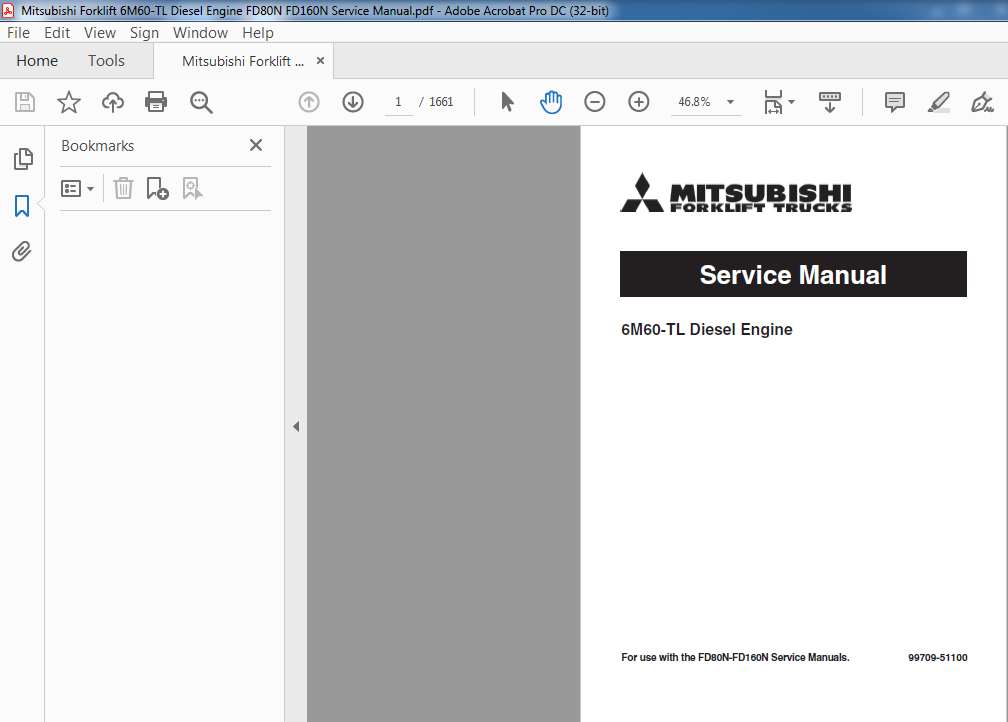Viewport: 1008px width, 722px height.
Task: Expand the fit page options dropdown arrow
Action: (x=791, y=102)
